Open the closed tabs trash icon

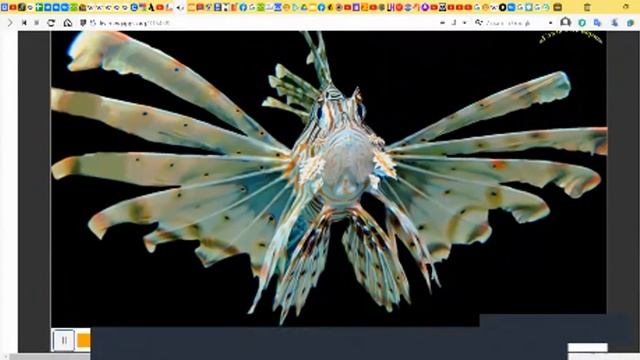click(587, 7)
